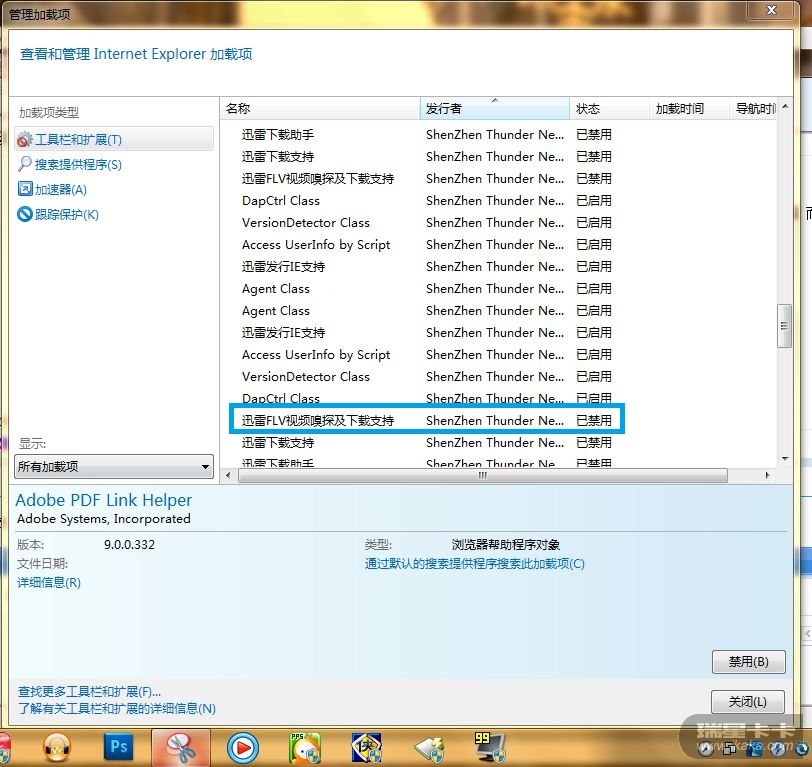The width and height of the screenshot is (812, 767).
Task: Click the add-on list's scroll up arrow
Action: [x=785, y=106]
